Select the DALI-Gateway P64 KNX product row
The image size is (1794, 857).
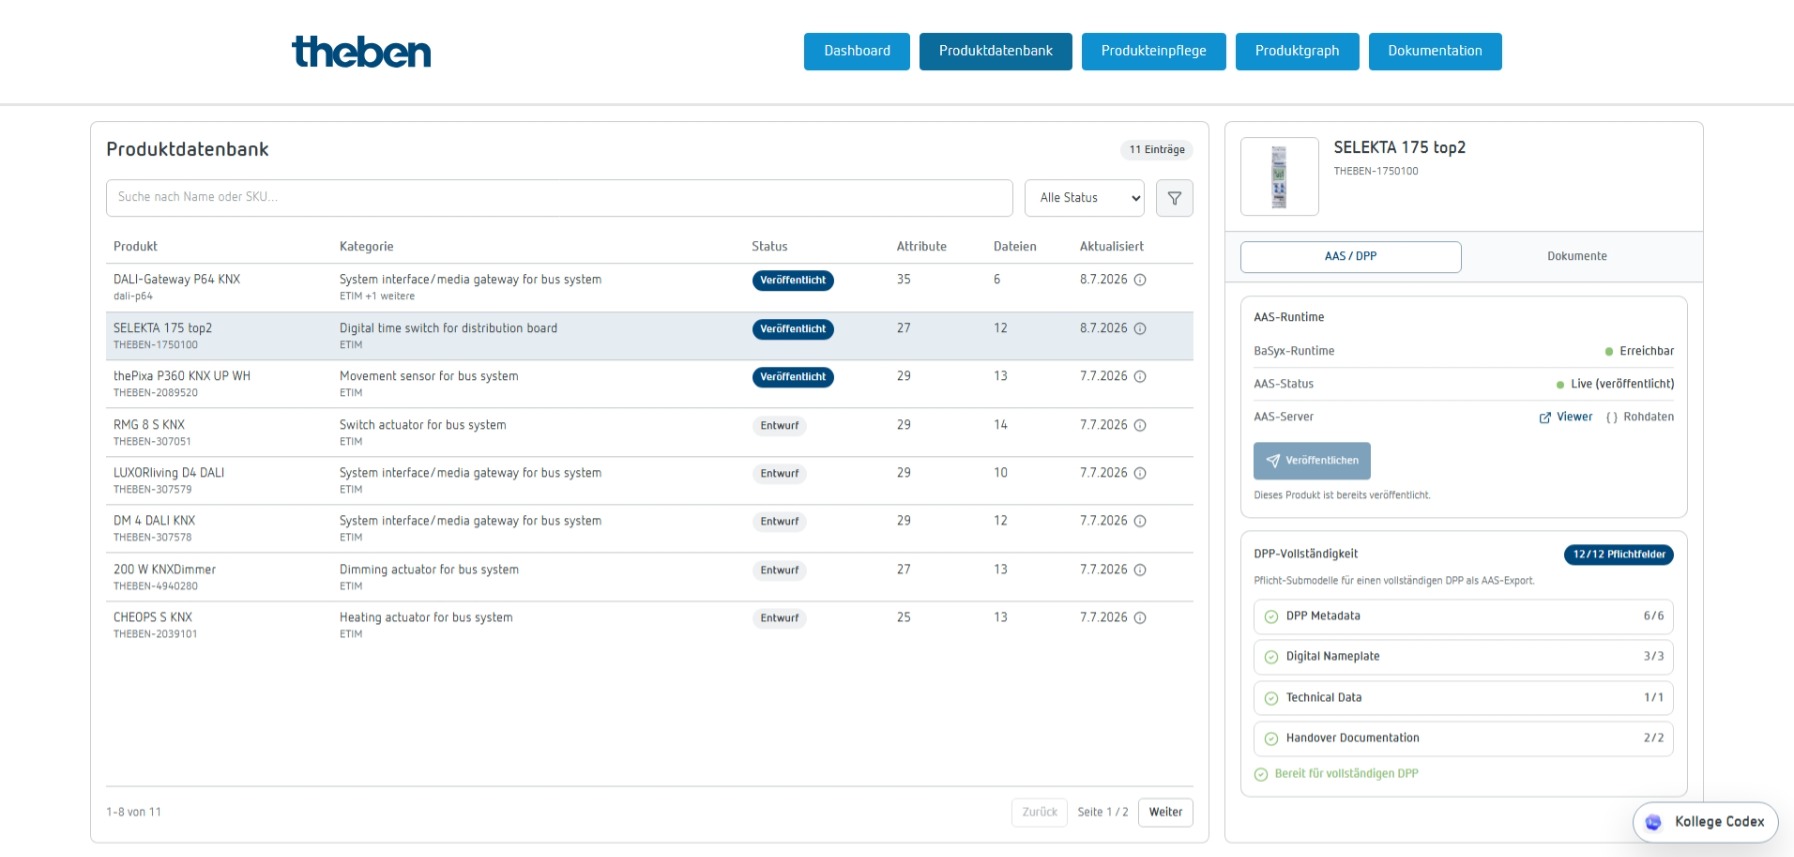coord(650,287)
